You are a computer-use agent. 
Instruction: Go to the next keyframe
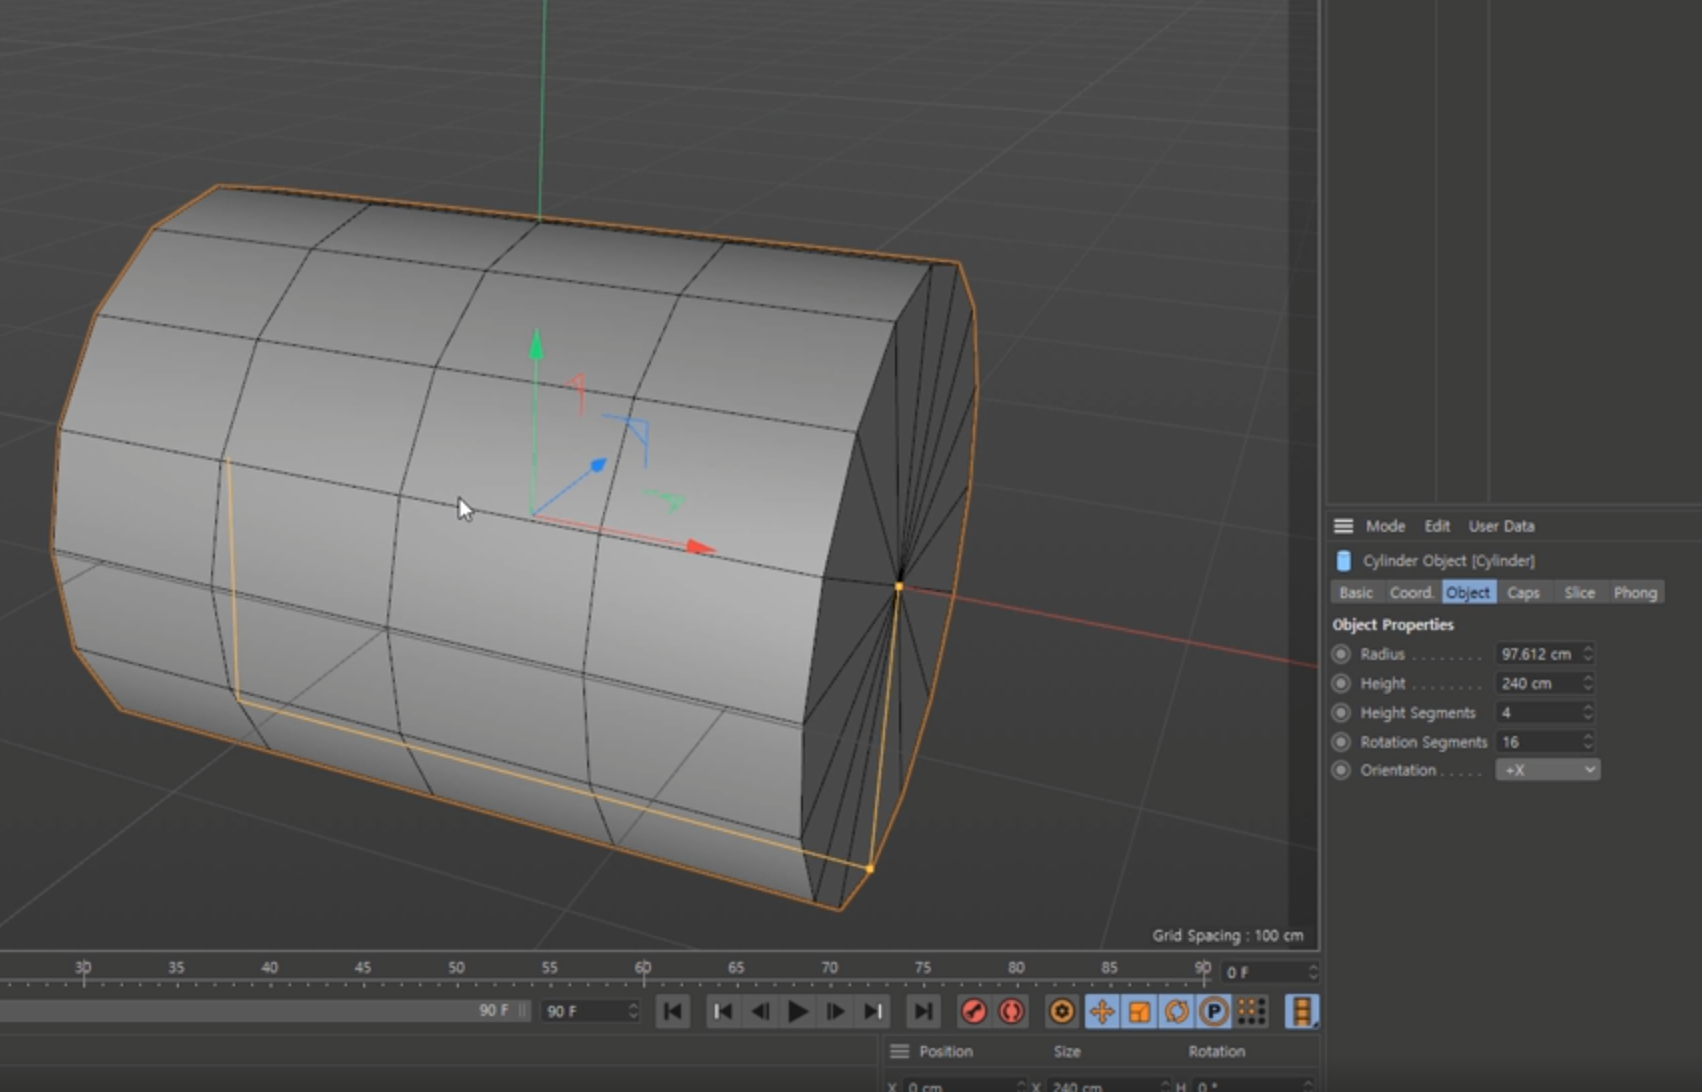(873, 1011)
